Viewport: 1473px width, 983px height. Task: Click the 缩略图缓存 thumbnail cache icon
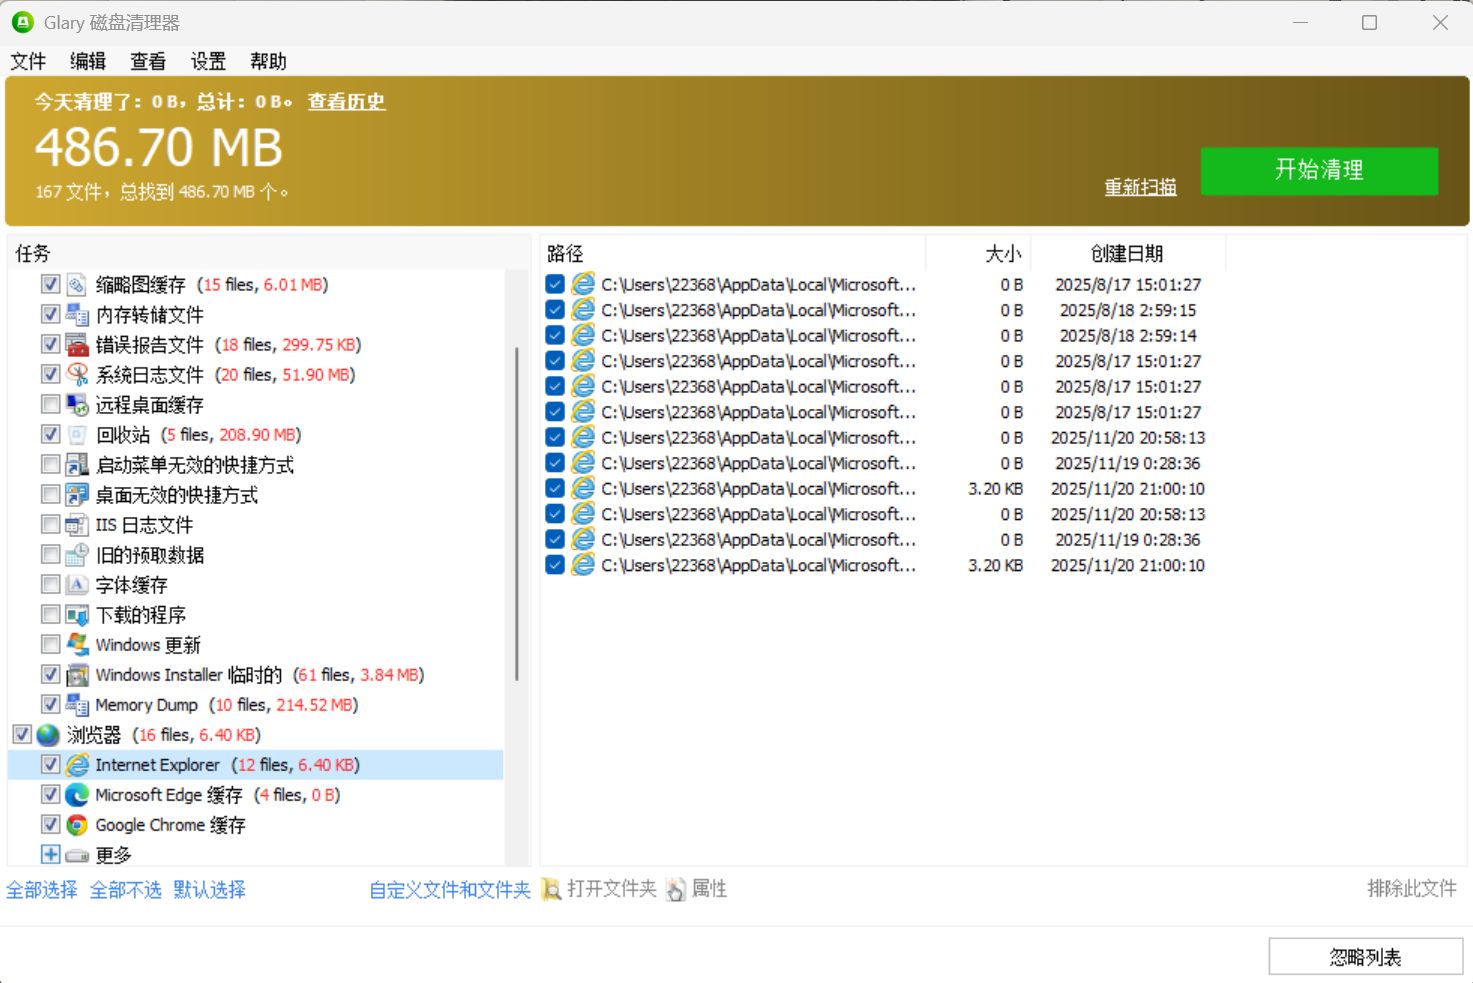pos(76,284)
